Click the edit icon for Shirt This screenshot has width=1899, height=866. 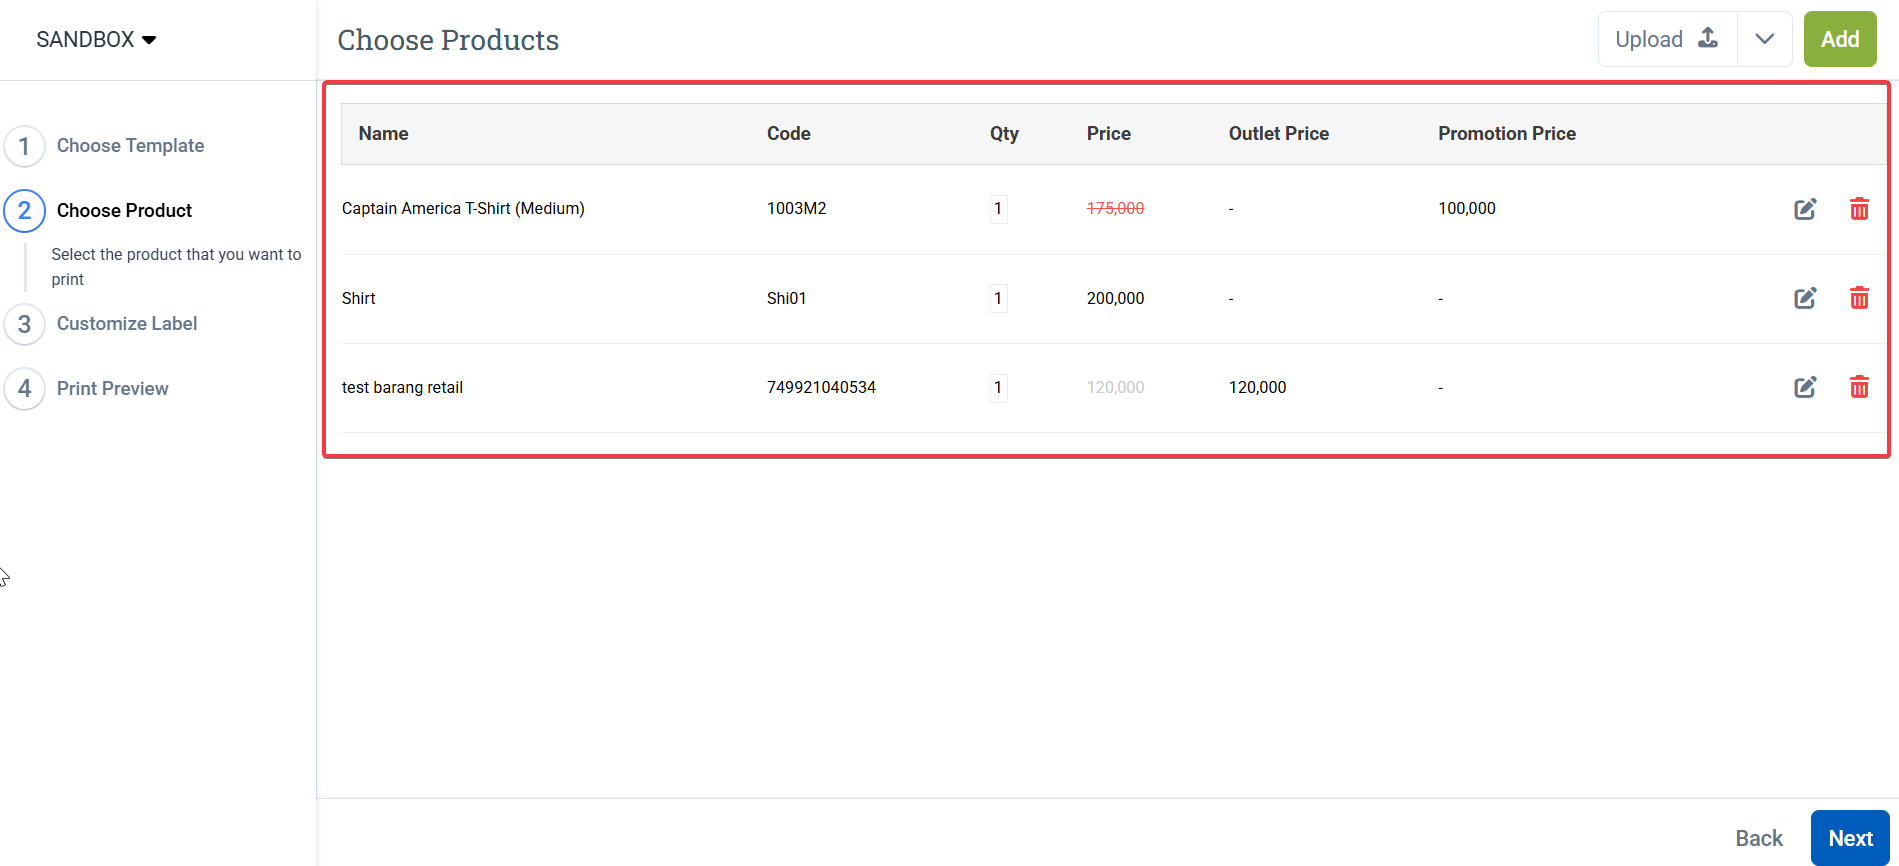[x=1805, y=298]
